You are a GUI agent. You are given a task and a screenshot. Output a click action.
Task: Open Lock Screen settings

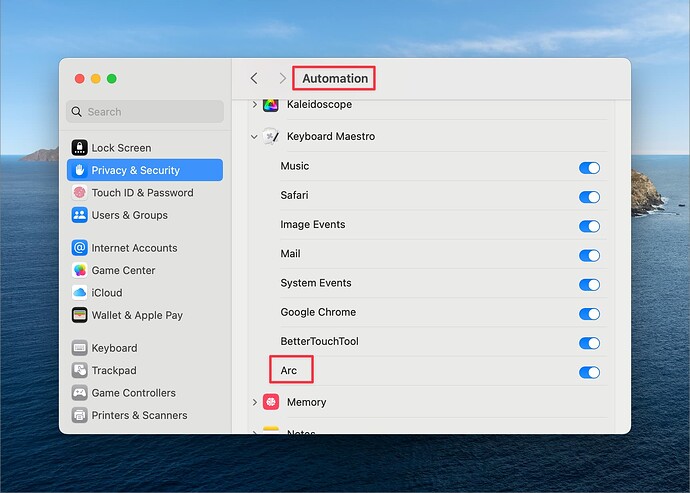coord(145,147)
